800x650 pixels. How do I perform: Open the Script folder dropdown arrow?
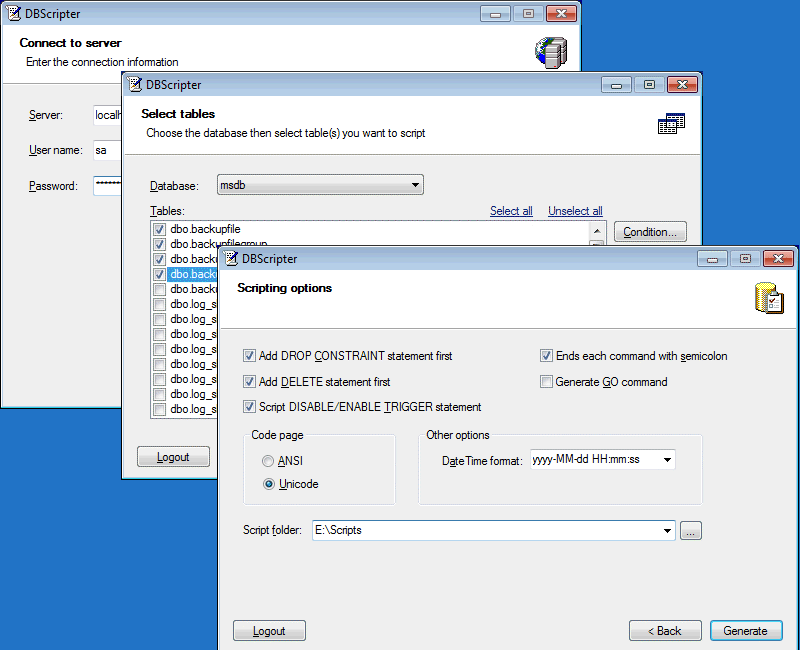[x=667, y=531]
